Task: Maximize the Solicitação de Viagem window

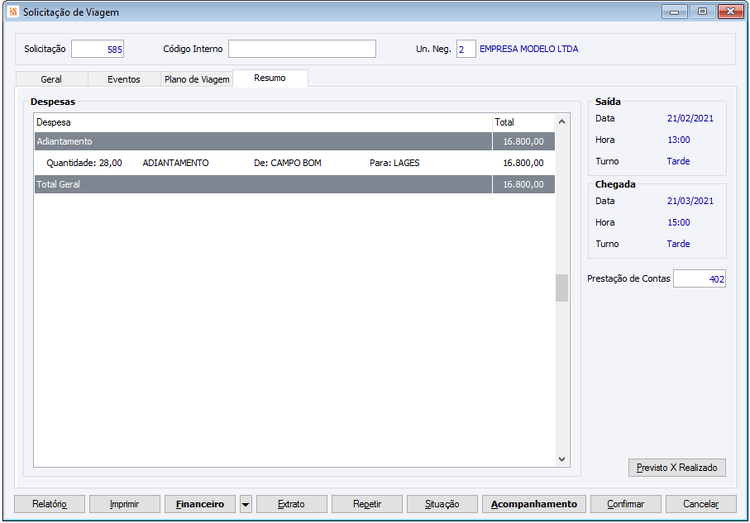Action: 702,11
